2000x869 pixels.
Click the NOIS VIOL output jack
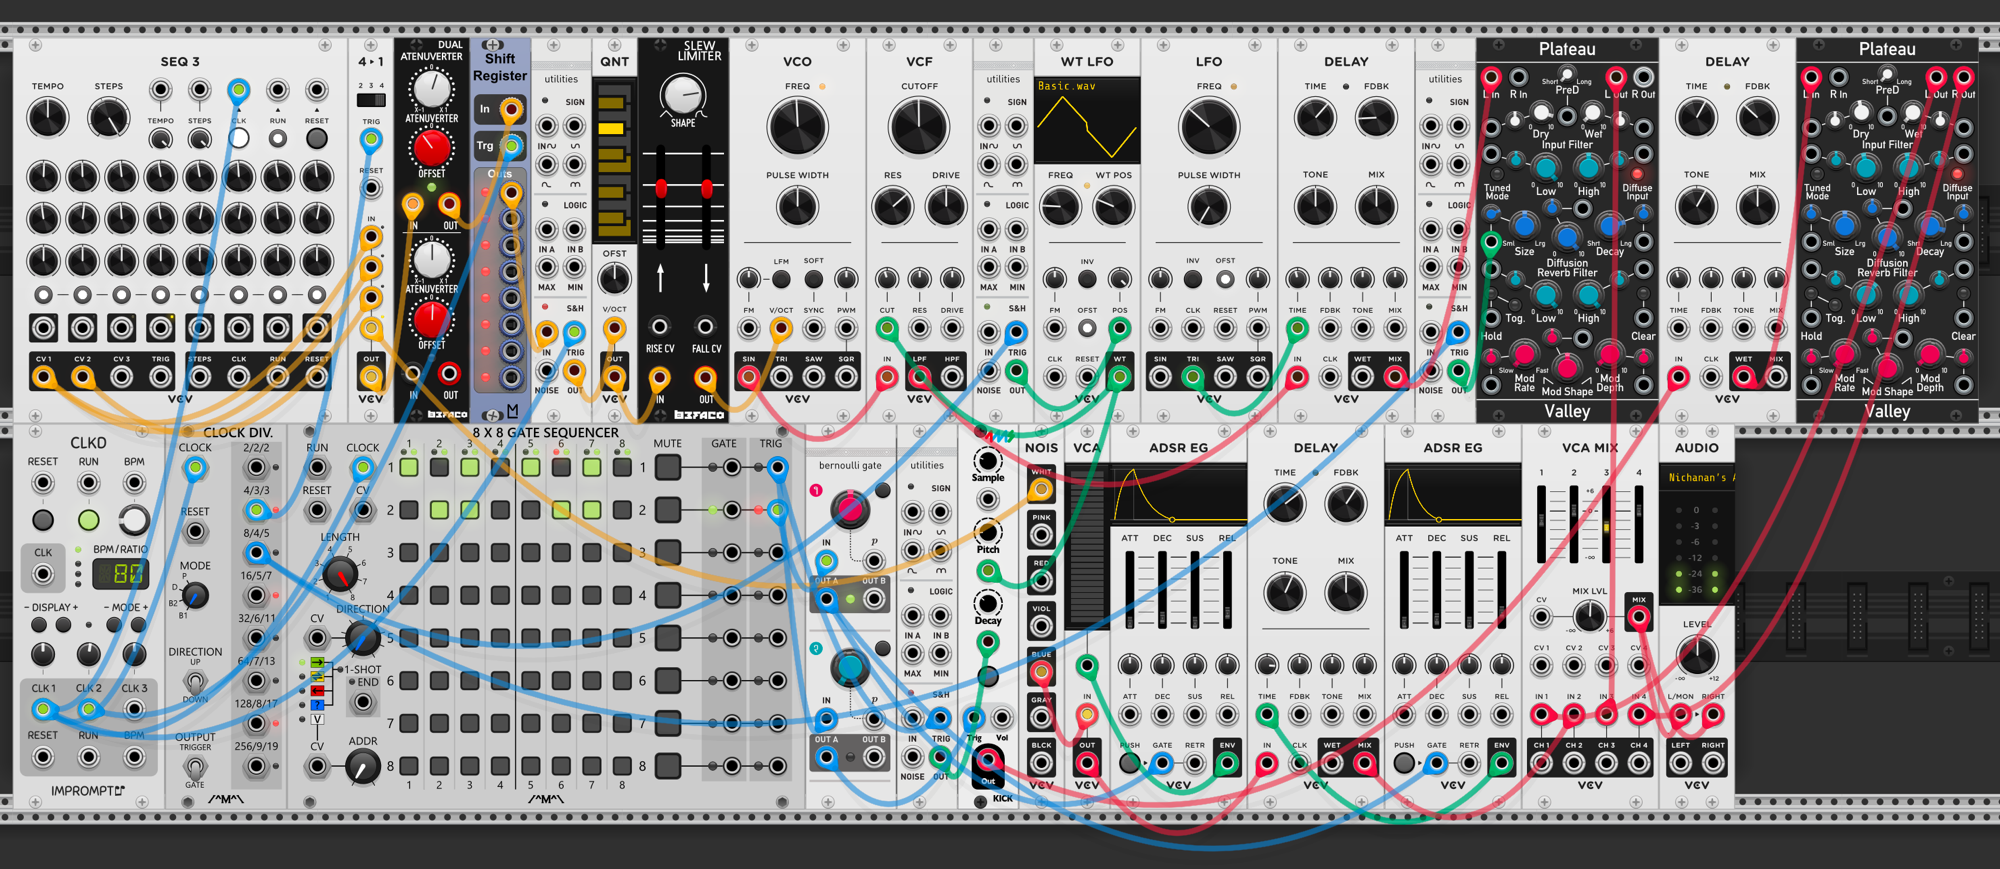point(1041,626)
